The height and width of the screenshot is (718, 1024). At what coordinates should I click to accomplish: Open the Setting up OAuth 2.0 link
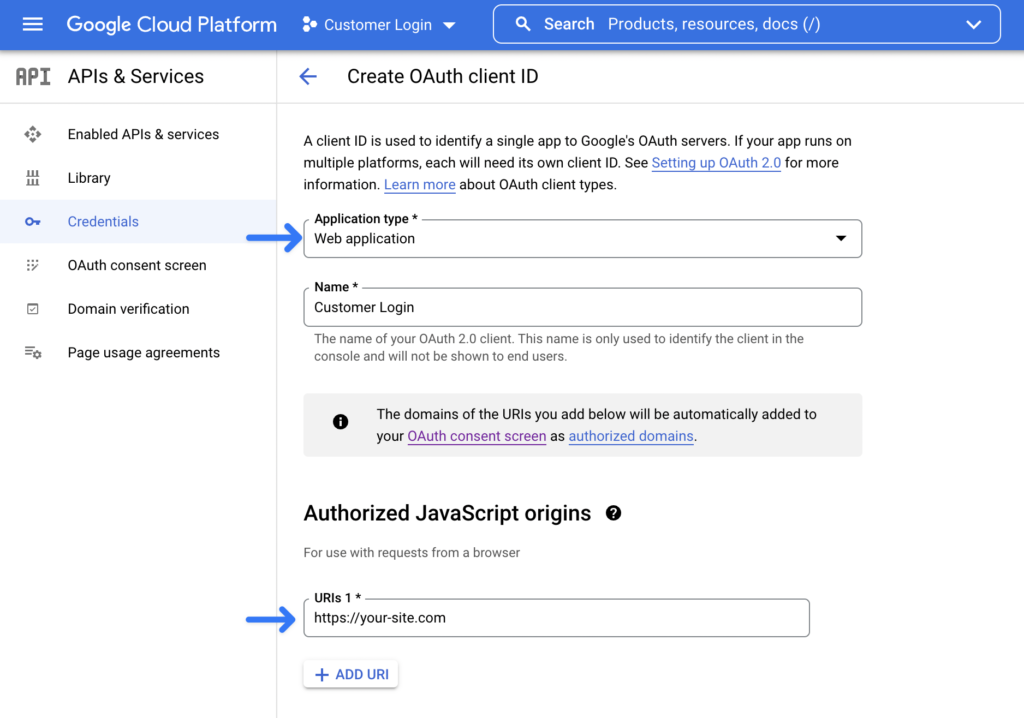coord(715,163)
